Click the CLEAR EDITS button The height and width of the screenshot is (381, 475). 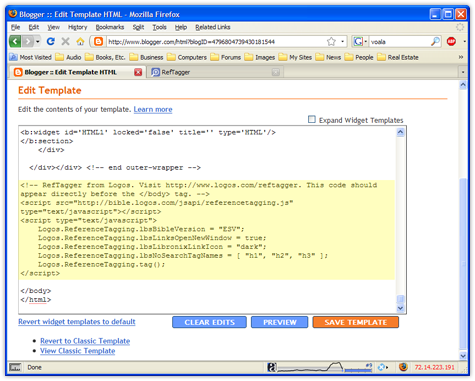pyautogui.click(x=209, y=322)
